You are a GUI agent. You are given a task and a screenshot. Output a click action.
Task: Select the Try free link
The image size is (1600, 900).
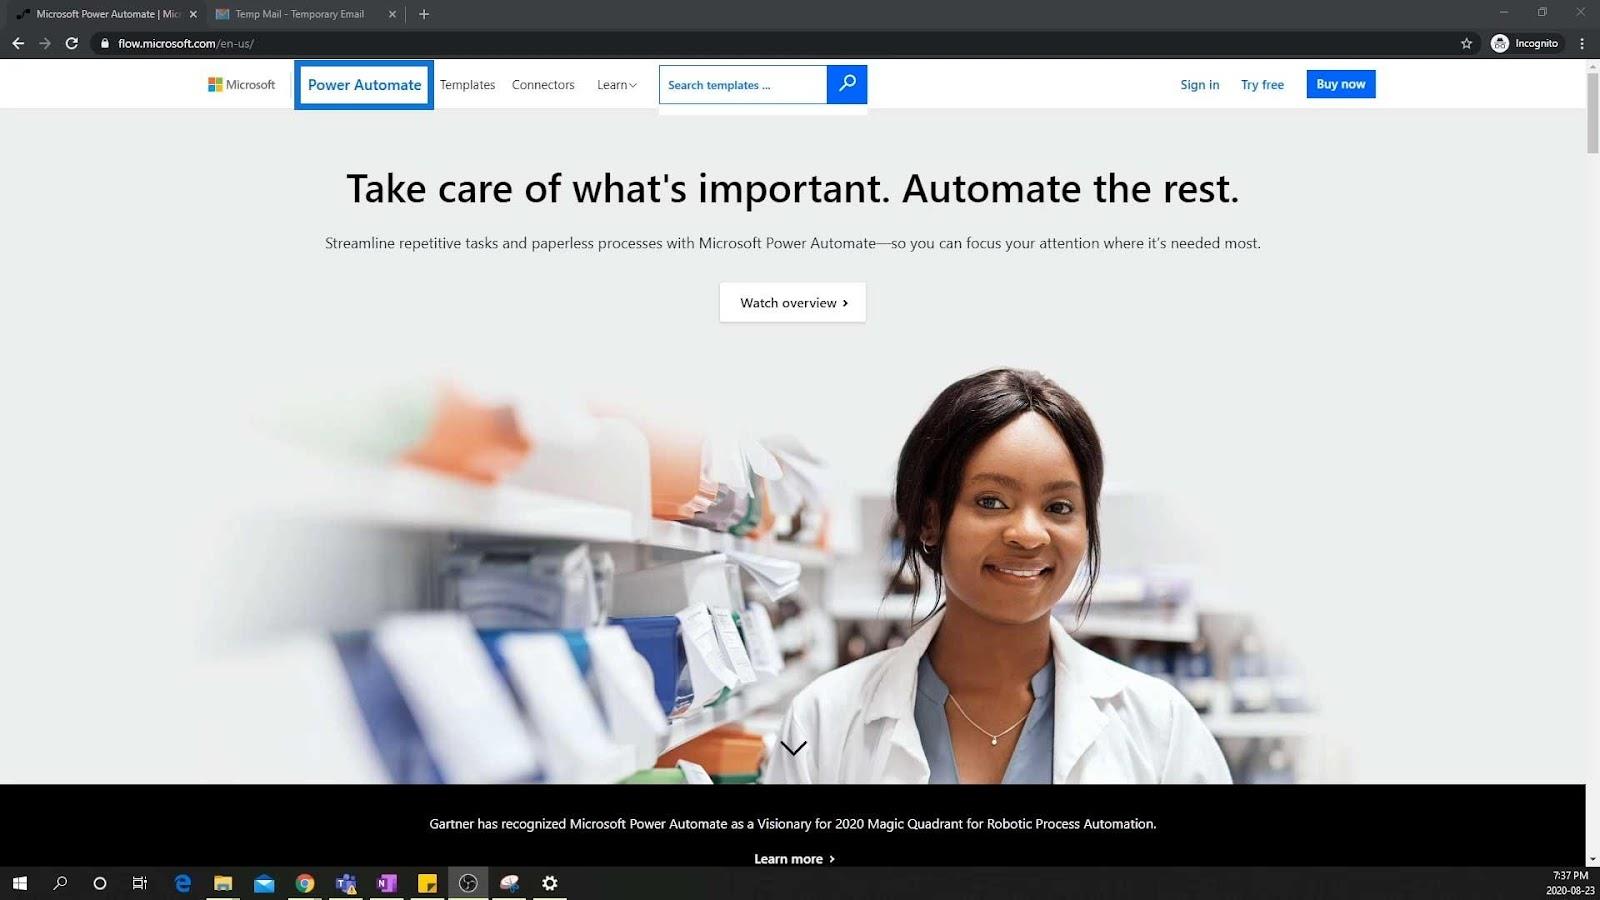coord(1262,85)
